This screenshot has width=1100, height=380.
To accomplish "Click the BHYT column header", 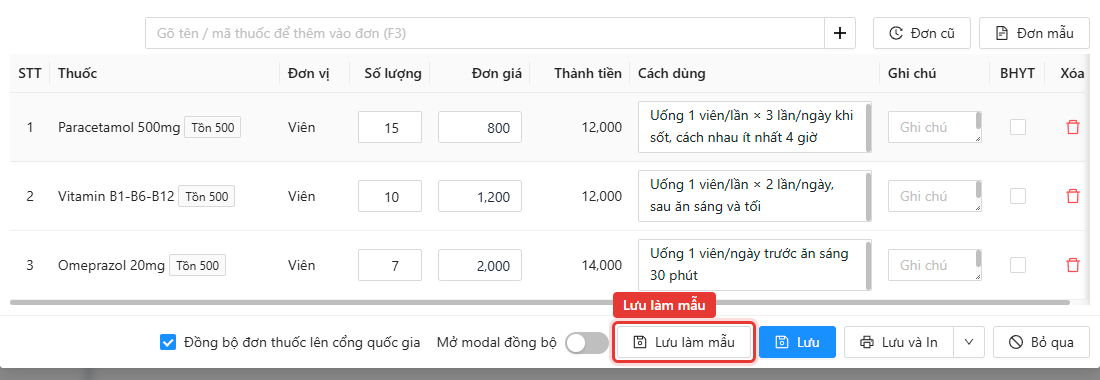I will 1017,73.
